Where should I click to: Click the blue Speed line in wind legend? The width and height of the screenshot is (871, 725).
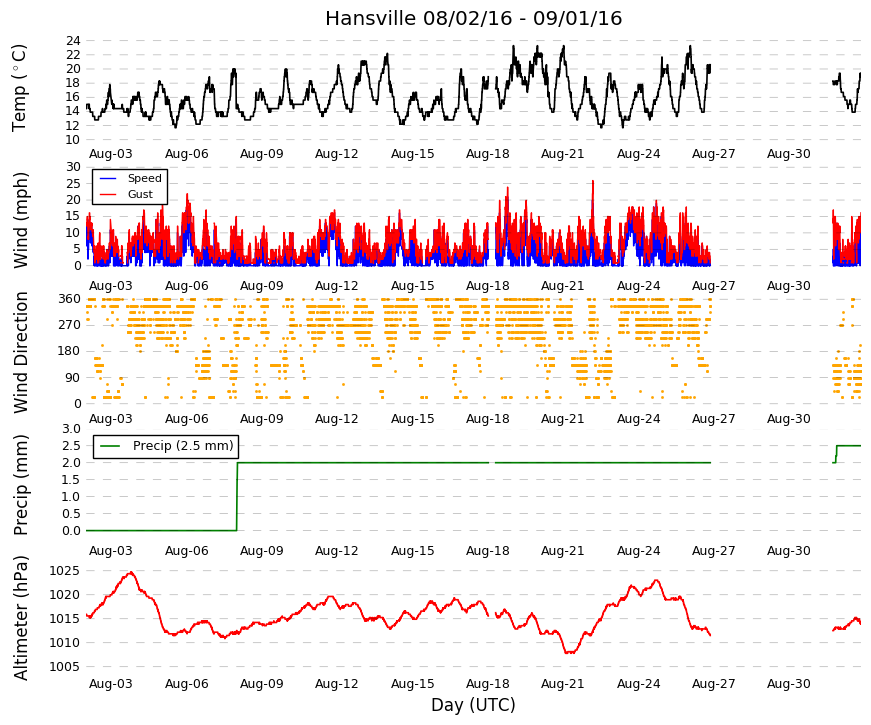click(108, 178)
